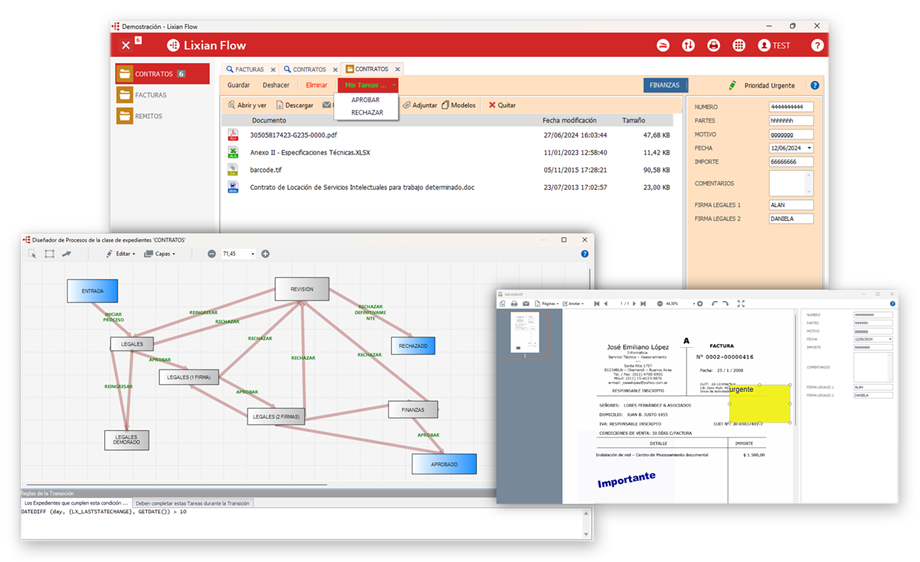Image resolution: width=920 pixels, height=562 pixels.
Task: Go to last page in viewer
Action: point(643,303)
